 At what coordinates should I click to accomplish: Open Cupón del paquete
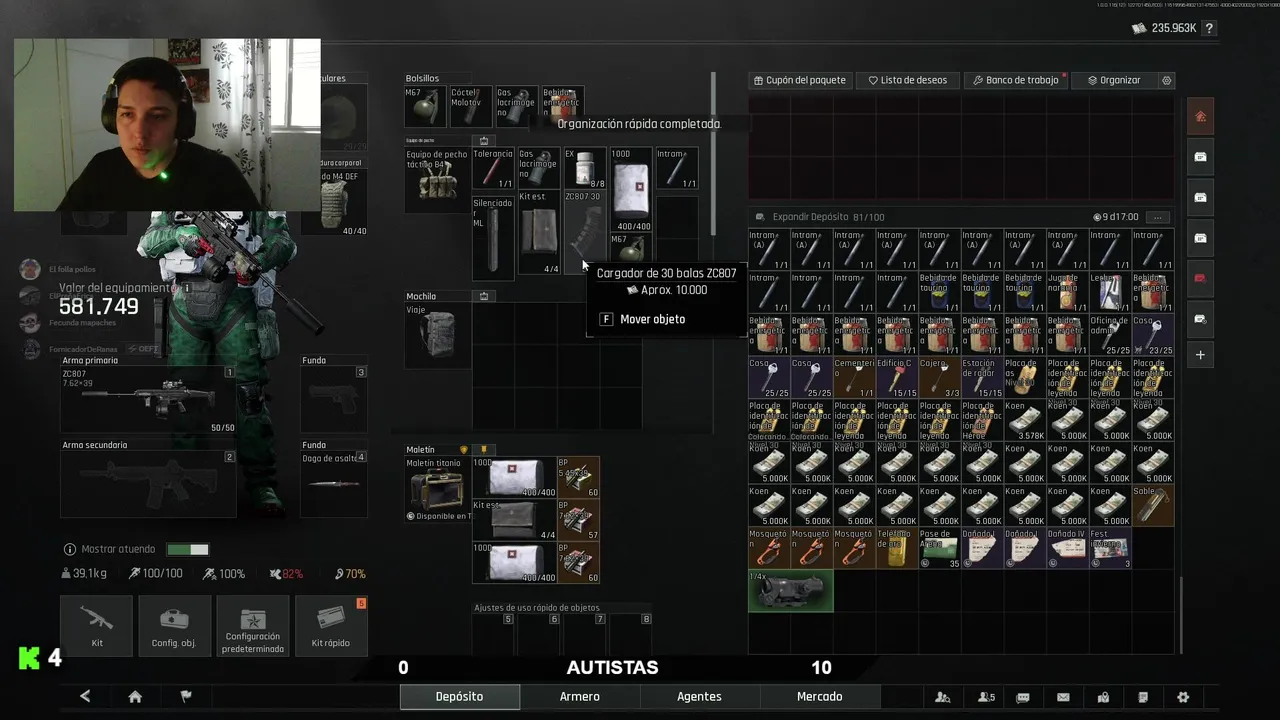pyautogui.click(x=800, y=80)
